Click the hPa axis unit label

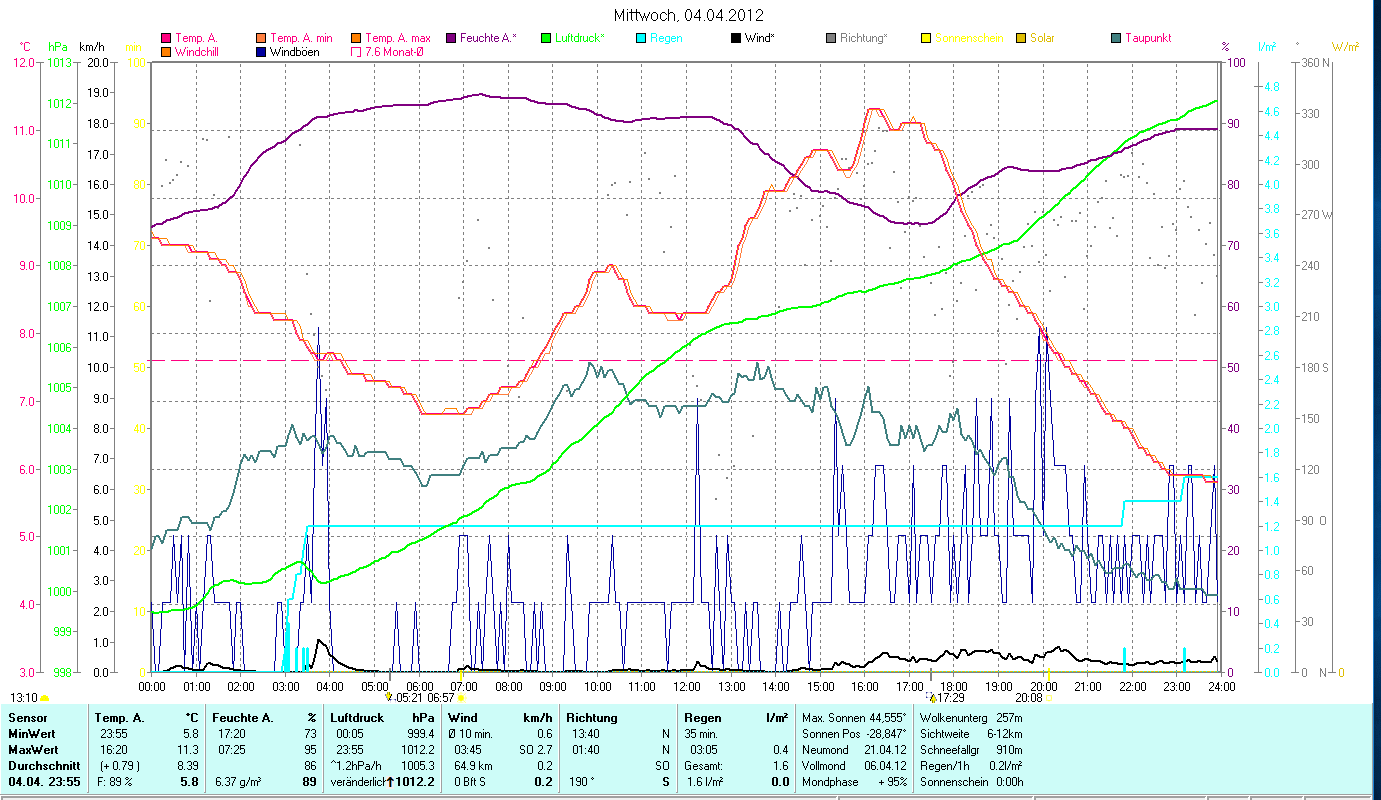pos(57,47)
